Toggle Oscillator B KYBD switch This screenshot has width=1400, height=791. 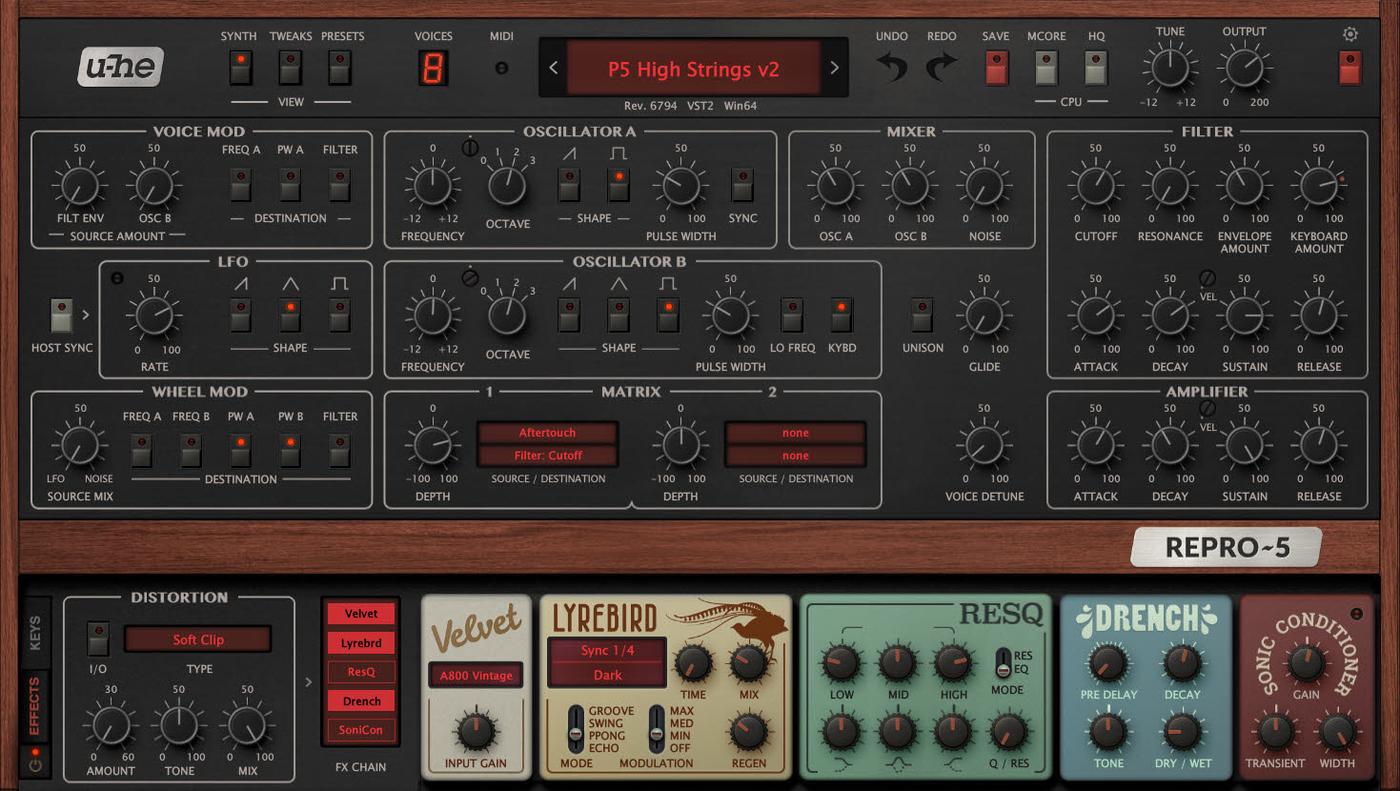point(841,314)
